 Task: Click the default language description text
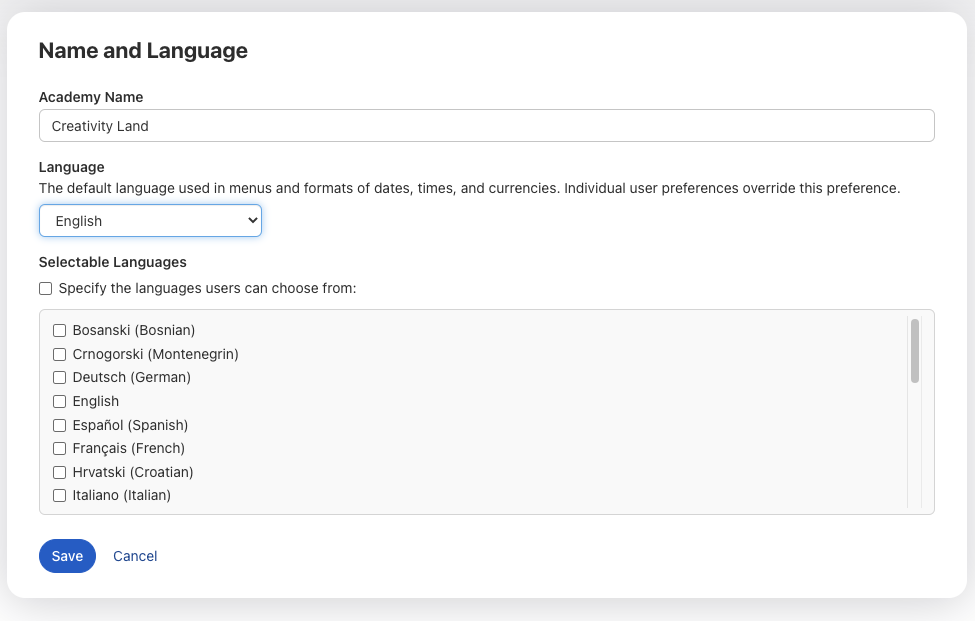pos(469,188)
